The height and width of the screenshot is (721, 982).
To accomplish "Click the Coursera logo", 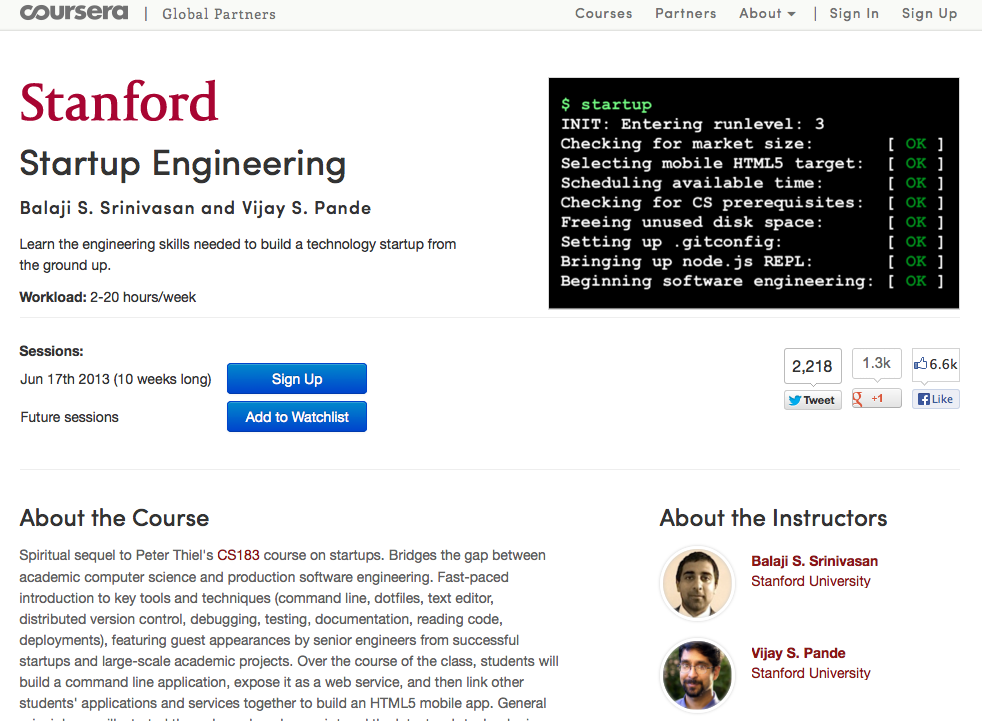I will pyautogui.click(x=74, y=13).
